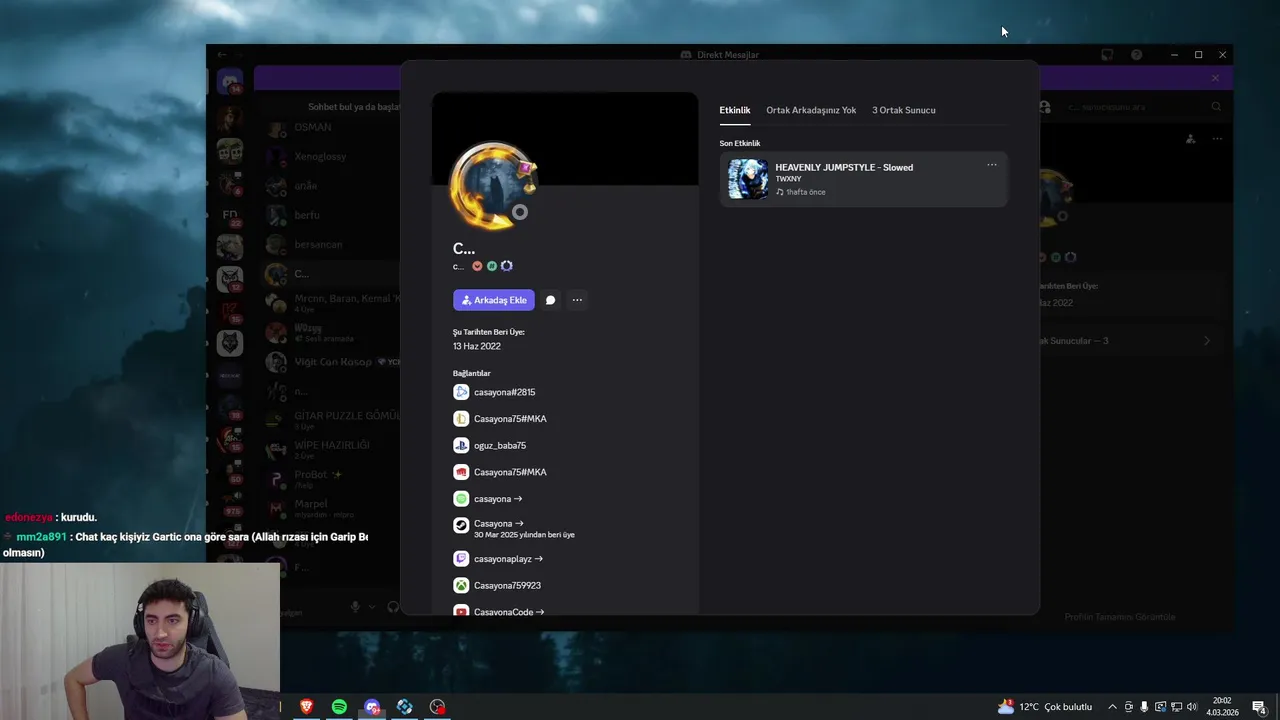The image size is (1280, 720).
Task: Open the GİTAR PUZZLE GÖMÜL group chat
Action: 332,420
